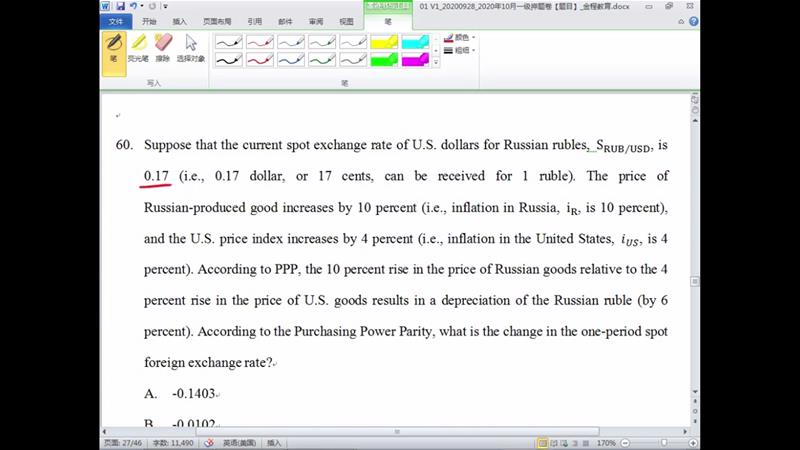Pick the yellow highlighter pen swatch
Screen dimensions: 800x450
pos(384,42)
